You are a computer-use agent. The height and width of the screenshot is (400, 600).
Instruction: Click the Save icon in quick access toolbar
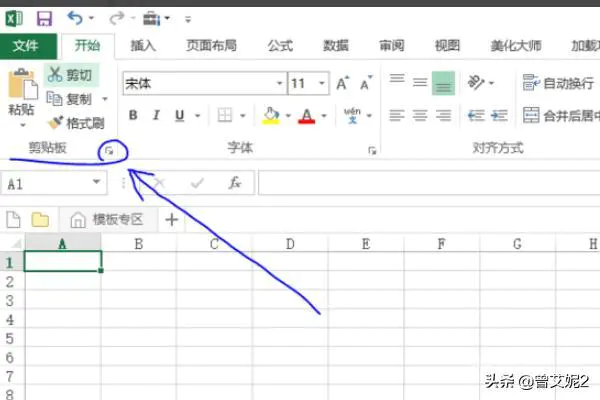pos(44,18)
